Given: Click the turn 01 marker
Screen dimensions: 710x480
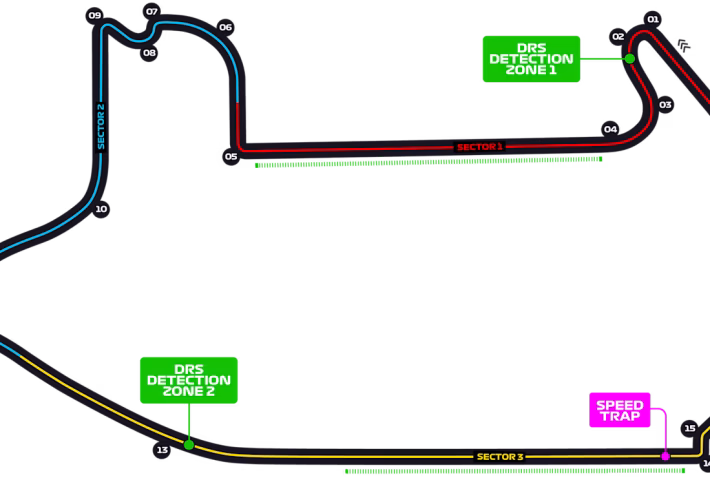Looking at the screenshot, I should coord(652,19).
